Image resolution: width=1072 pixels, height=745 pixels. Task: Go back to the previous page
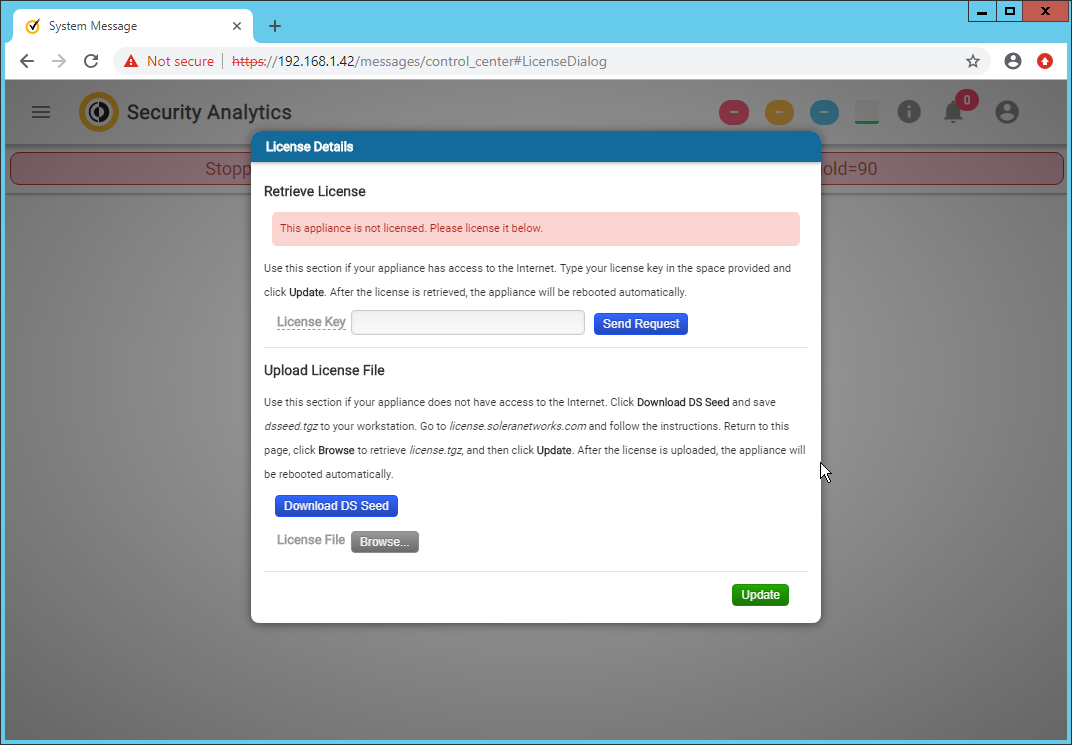pos(27,61)
